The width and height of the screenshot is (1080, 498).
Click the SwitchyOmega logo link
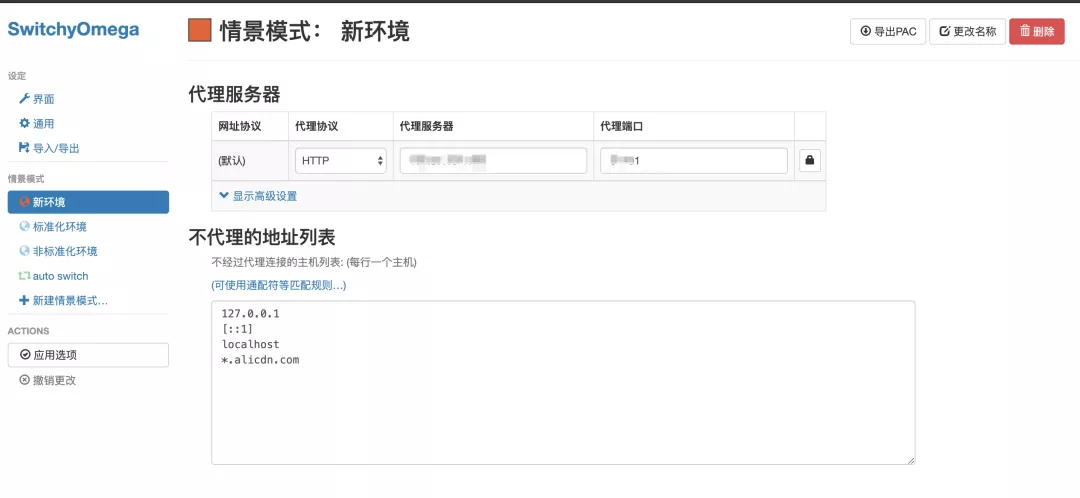pyautogui.click(x=73, y=30)
